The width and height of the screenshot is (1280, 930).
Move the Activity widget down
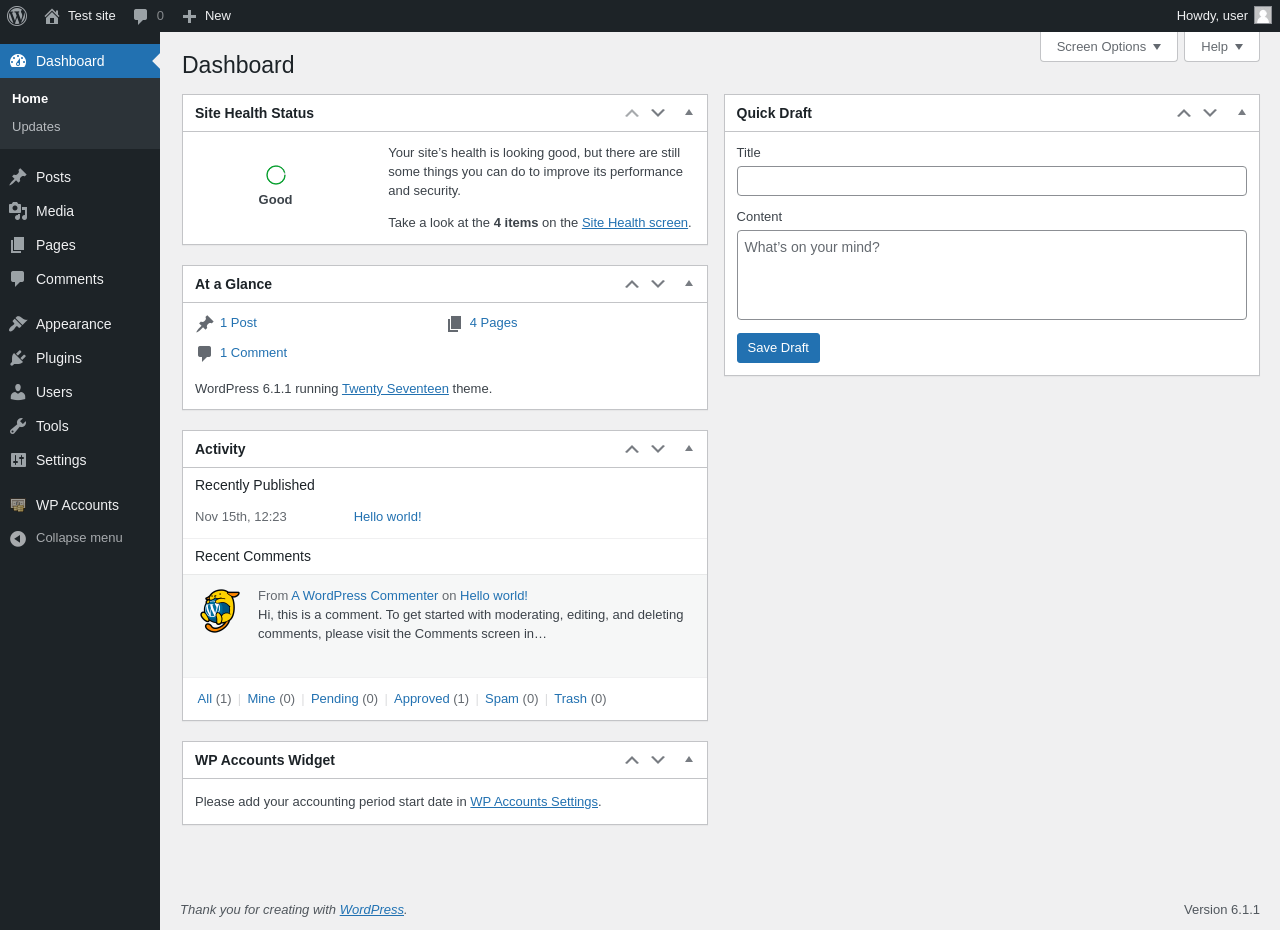[658, 449]
